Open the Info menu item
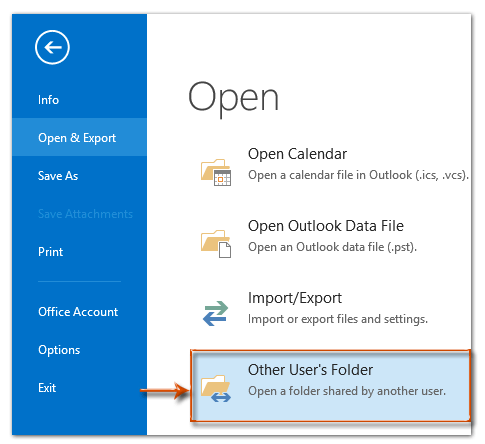Image resolution: width=485 pixels, height=444 pixels. click(48, 100)
